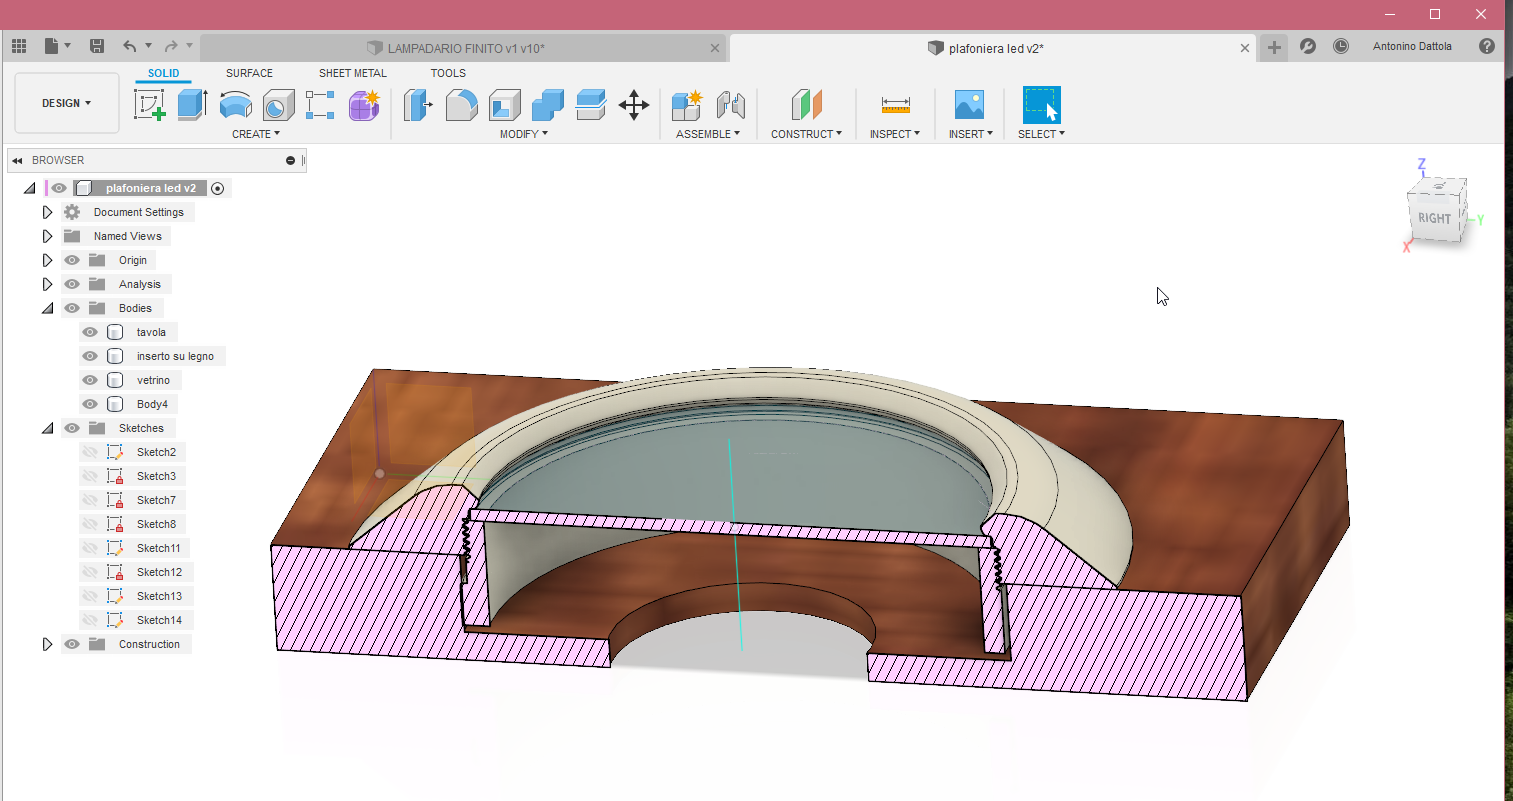
Task: Open the DESIGN workspace dropdown
Action: click(67, 103)
